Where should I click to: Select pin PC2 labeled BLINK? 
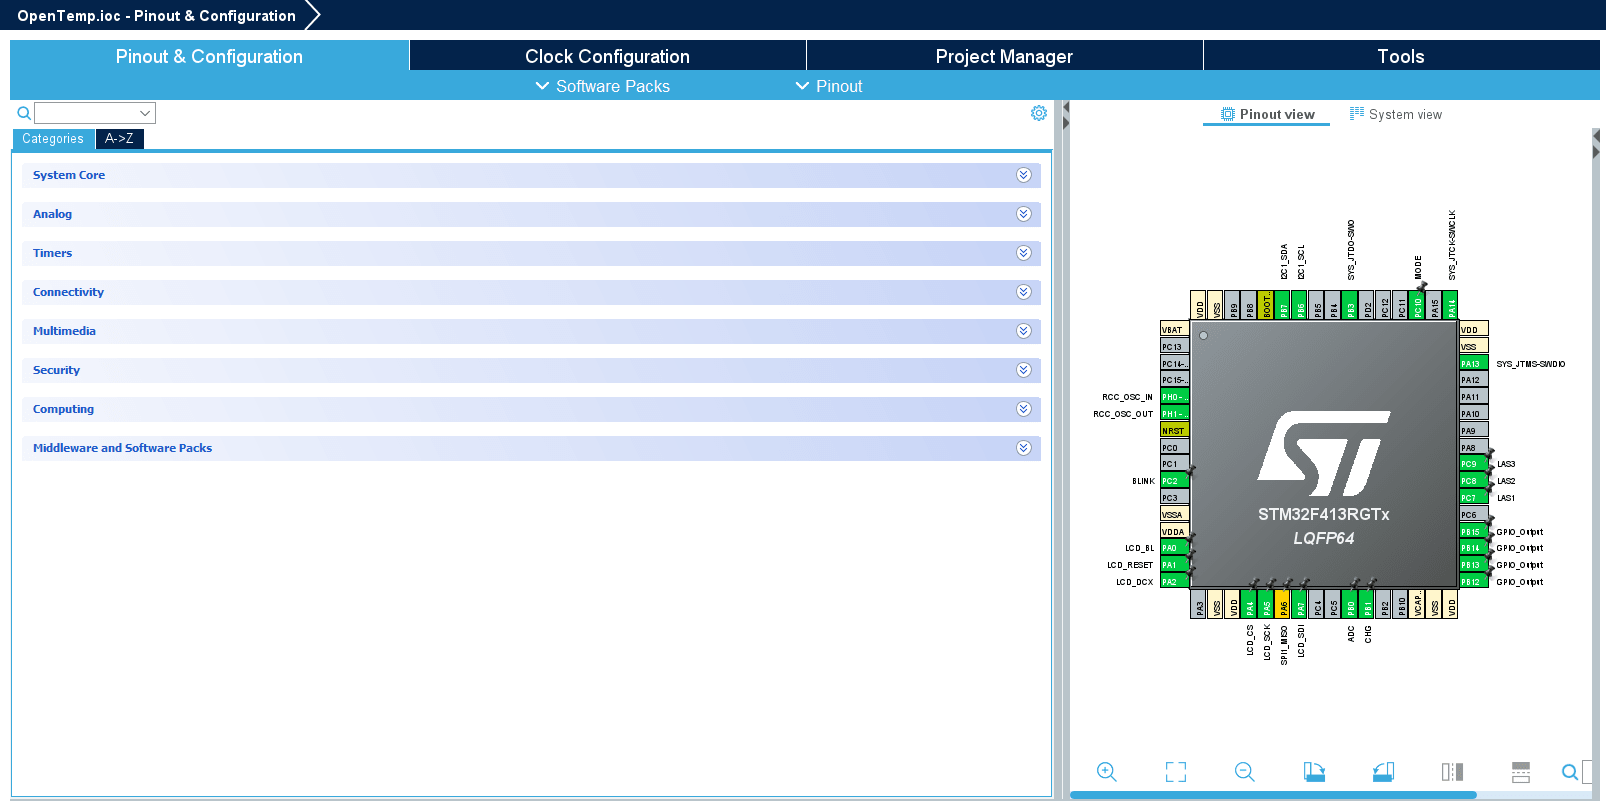pos(1175,481)
